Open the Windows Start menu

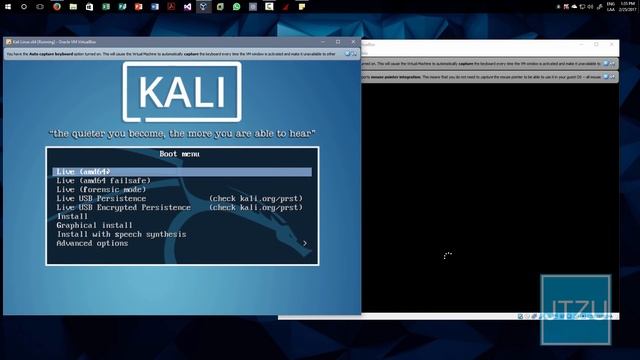(8, 7)
